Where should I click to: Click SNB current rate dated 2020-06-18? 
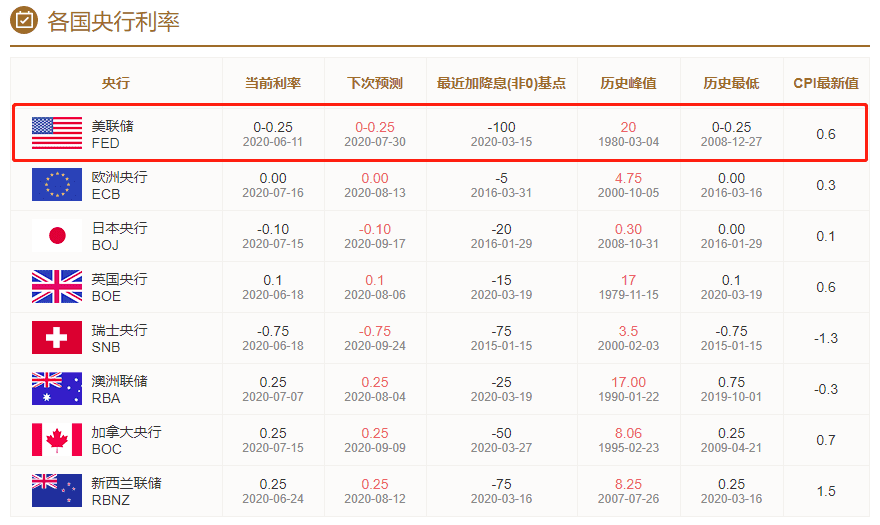[273, 339]
